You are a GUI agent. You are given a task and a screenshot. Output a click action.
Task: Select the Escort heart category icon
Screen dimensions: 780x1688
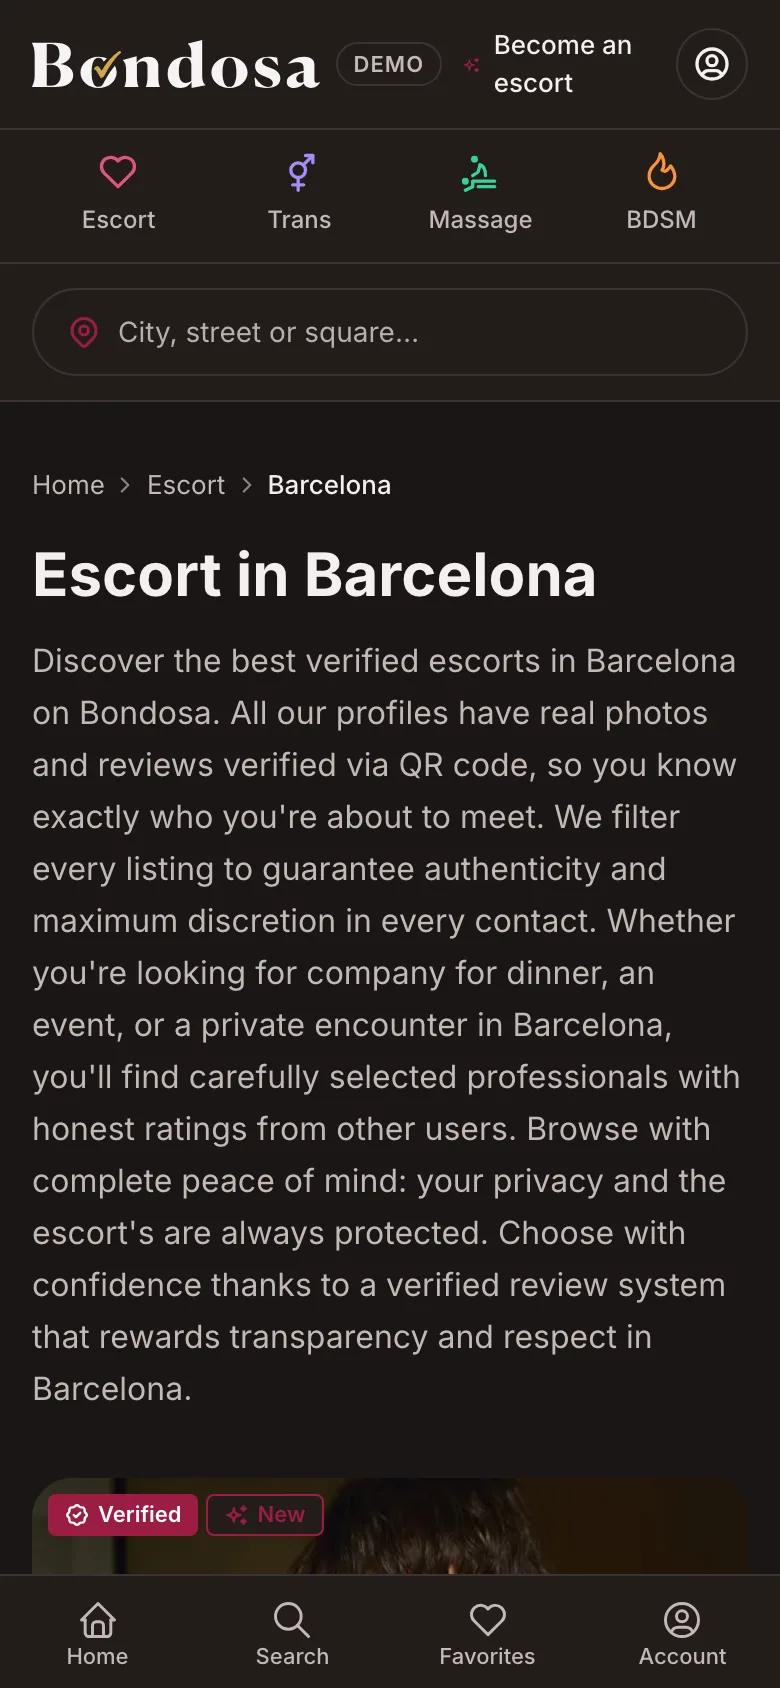[118, 172]
